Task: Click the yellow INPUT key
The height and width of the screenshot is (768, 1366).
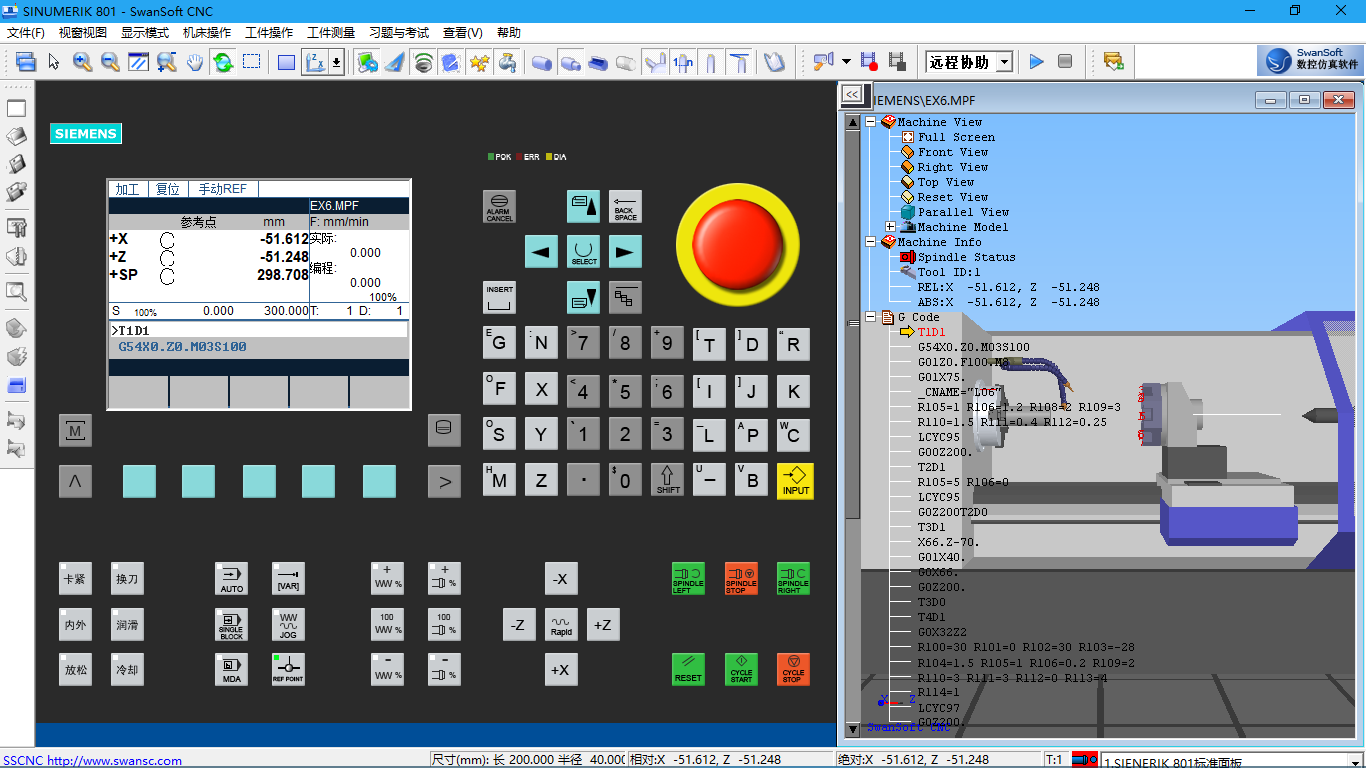Action: (x=796, y=481)
